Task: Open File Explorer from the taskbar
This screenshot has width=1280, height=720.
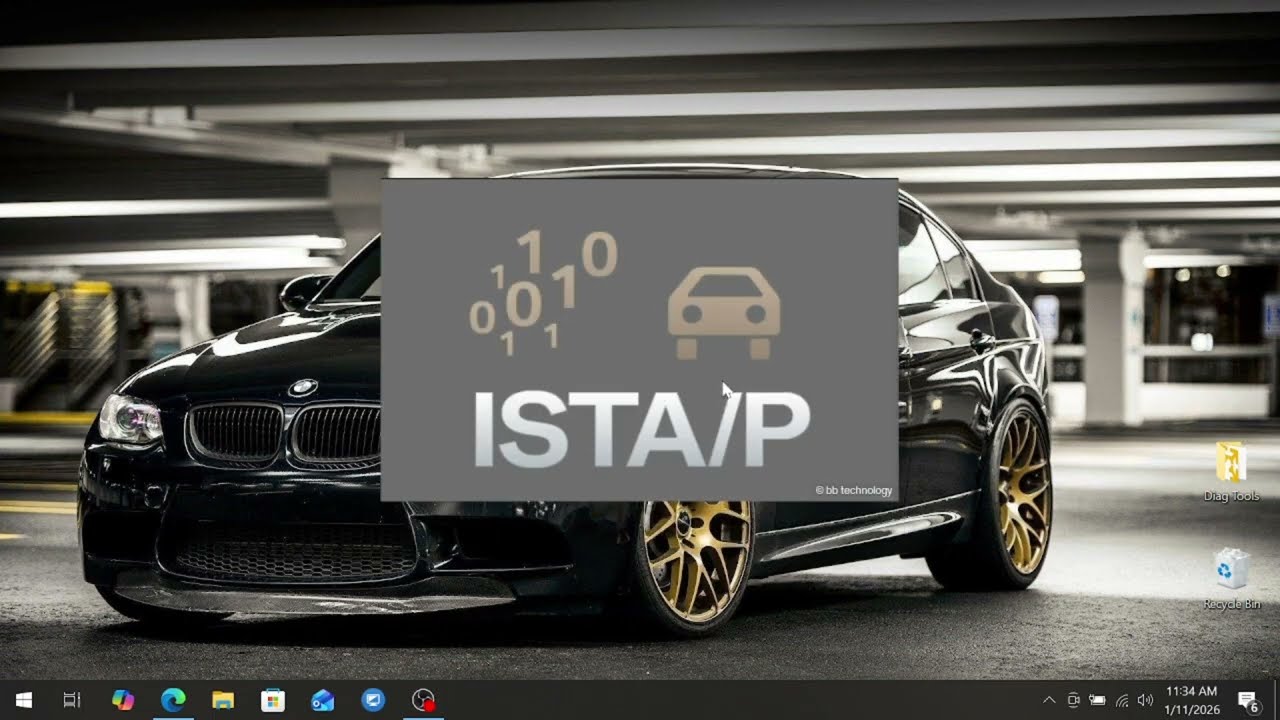Action: (x=223, y=700)
